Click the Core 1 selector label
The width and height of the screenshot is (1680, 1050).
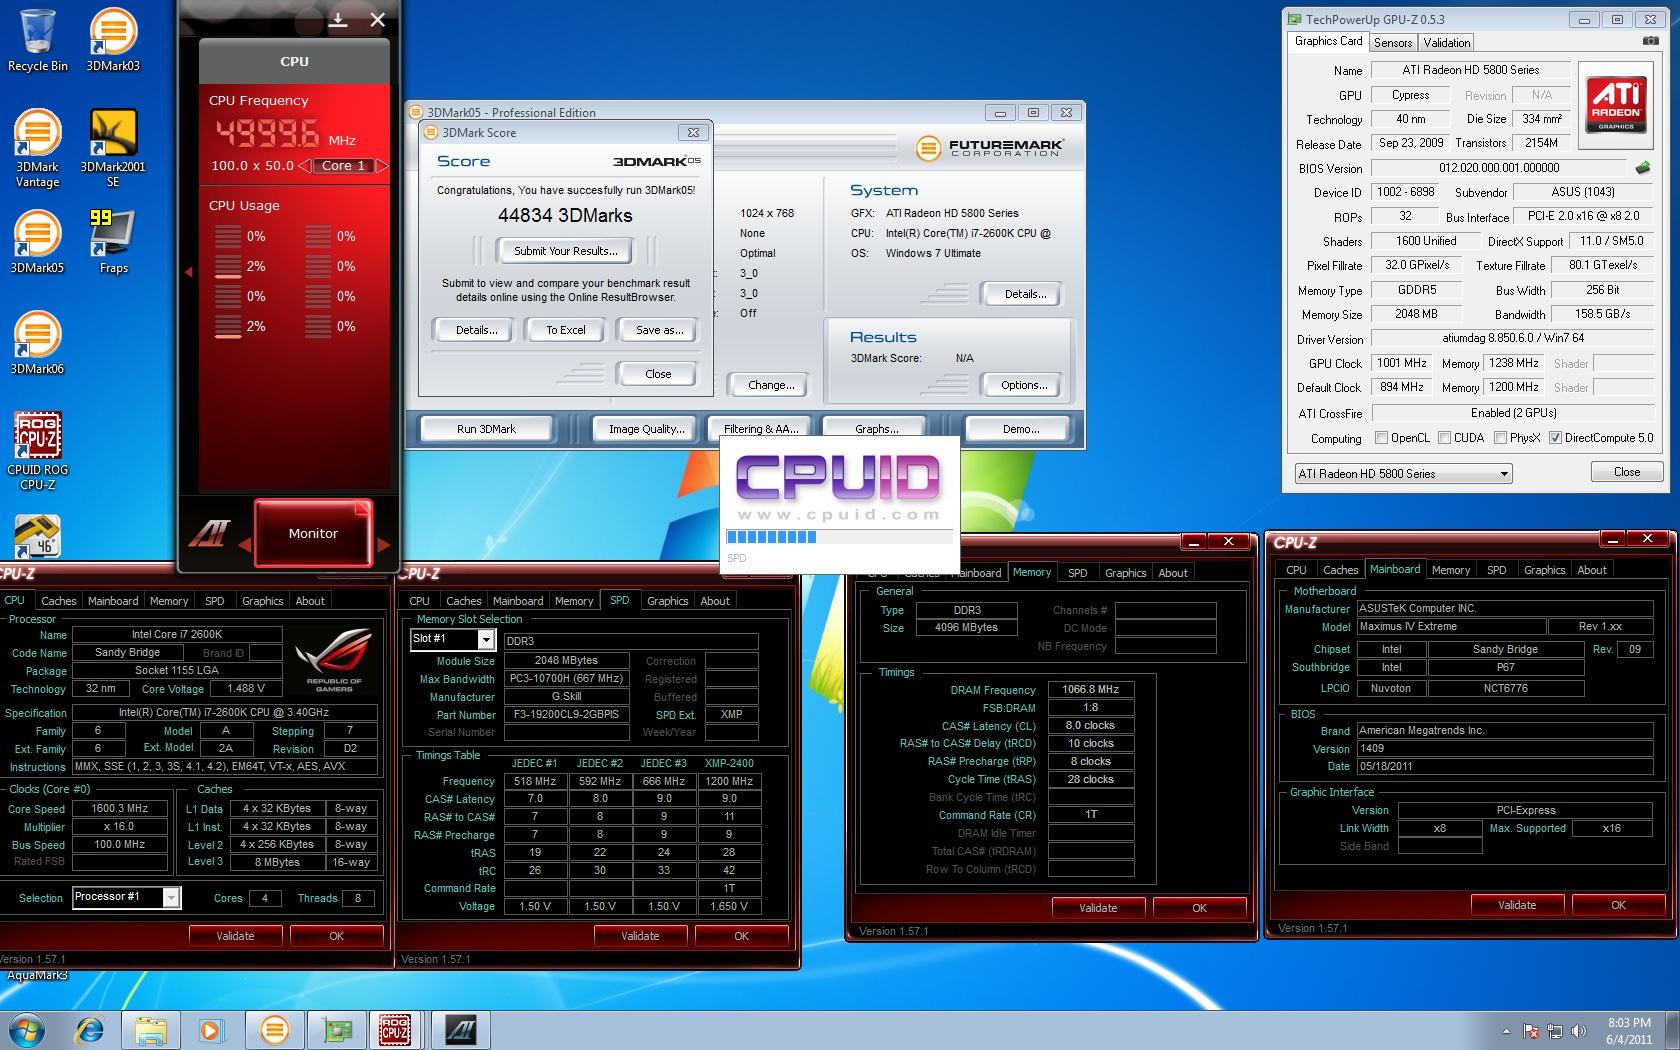click(x=343, y=166)
